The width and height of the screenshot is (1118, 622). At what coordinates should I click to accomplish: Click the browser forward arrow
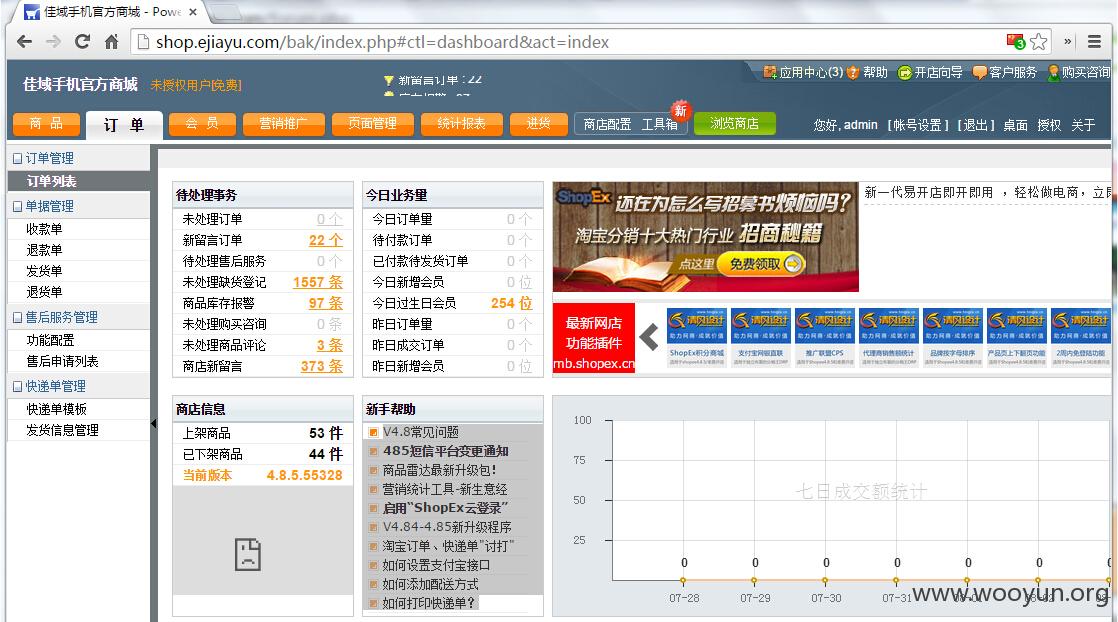(53, 41)
